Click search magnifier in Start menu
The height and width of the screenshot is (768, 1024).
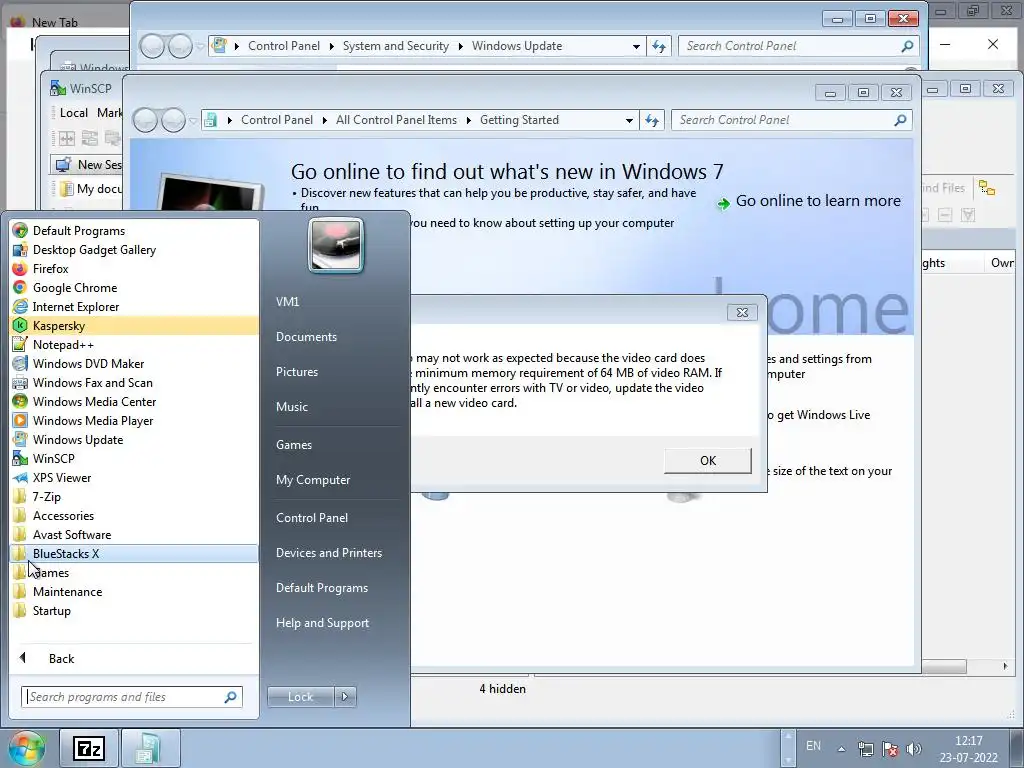(231, 697)
